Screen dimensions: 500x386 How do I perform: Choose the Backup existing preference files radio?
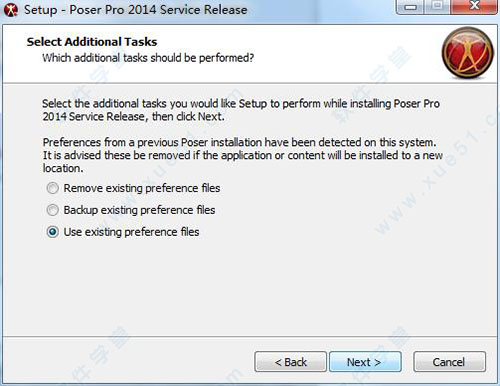click(53, 210)
